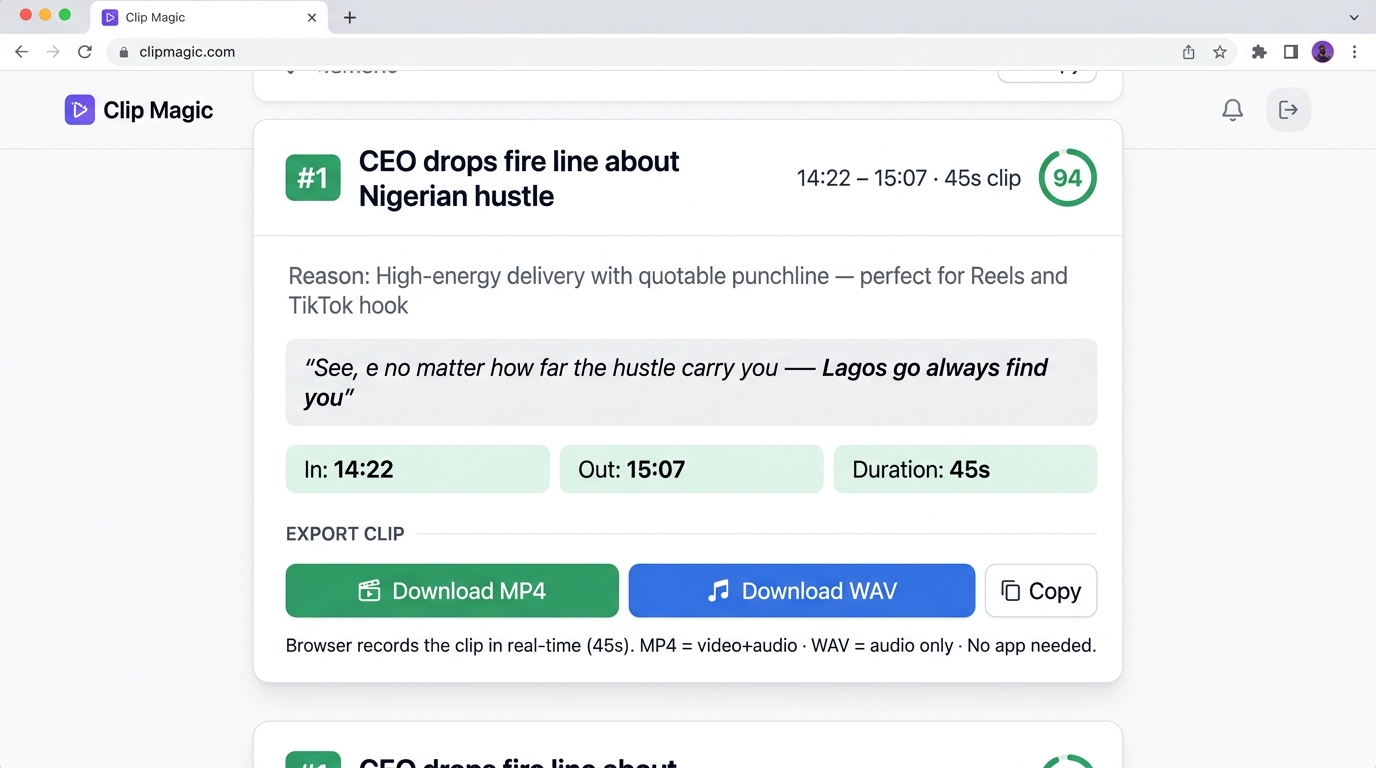Click the Duration: 45s chip
The width and height of the screenshot is (1376, 768).
[966, 469]
